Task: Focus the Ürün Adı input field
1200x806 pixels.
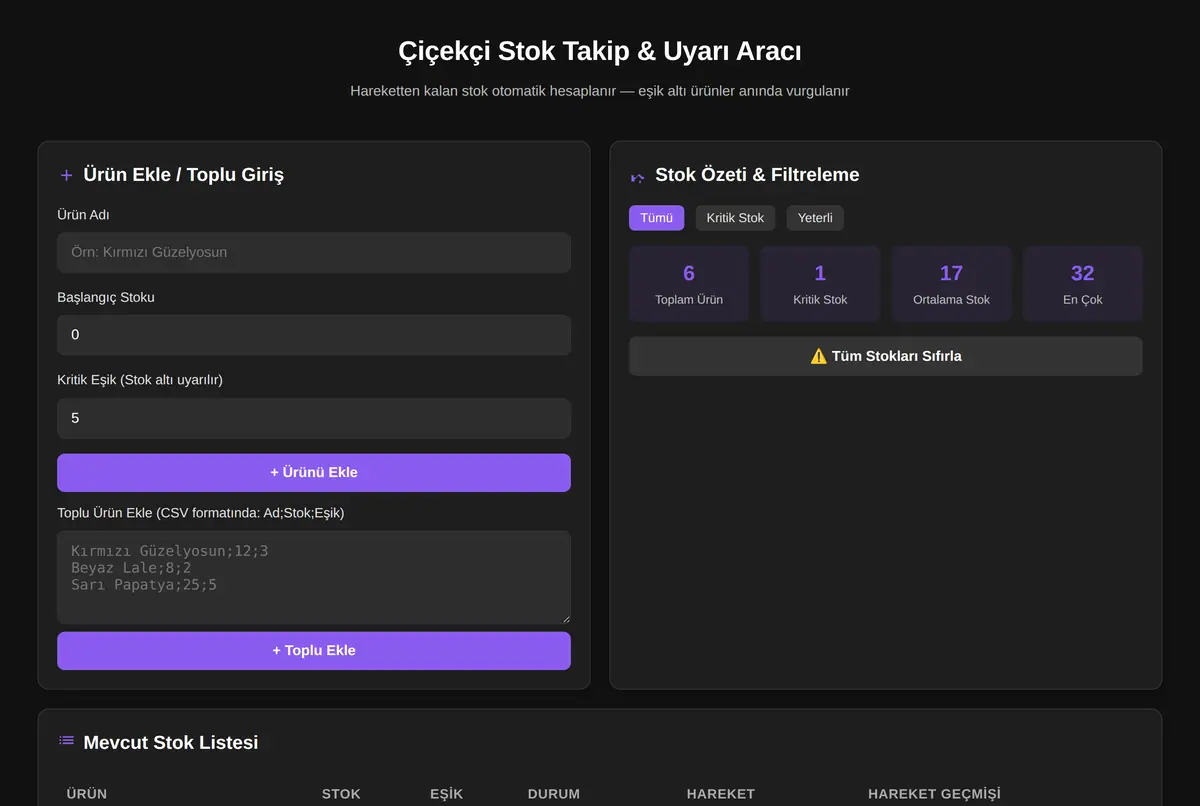Action: 314,253
